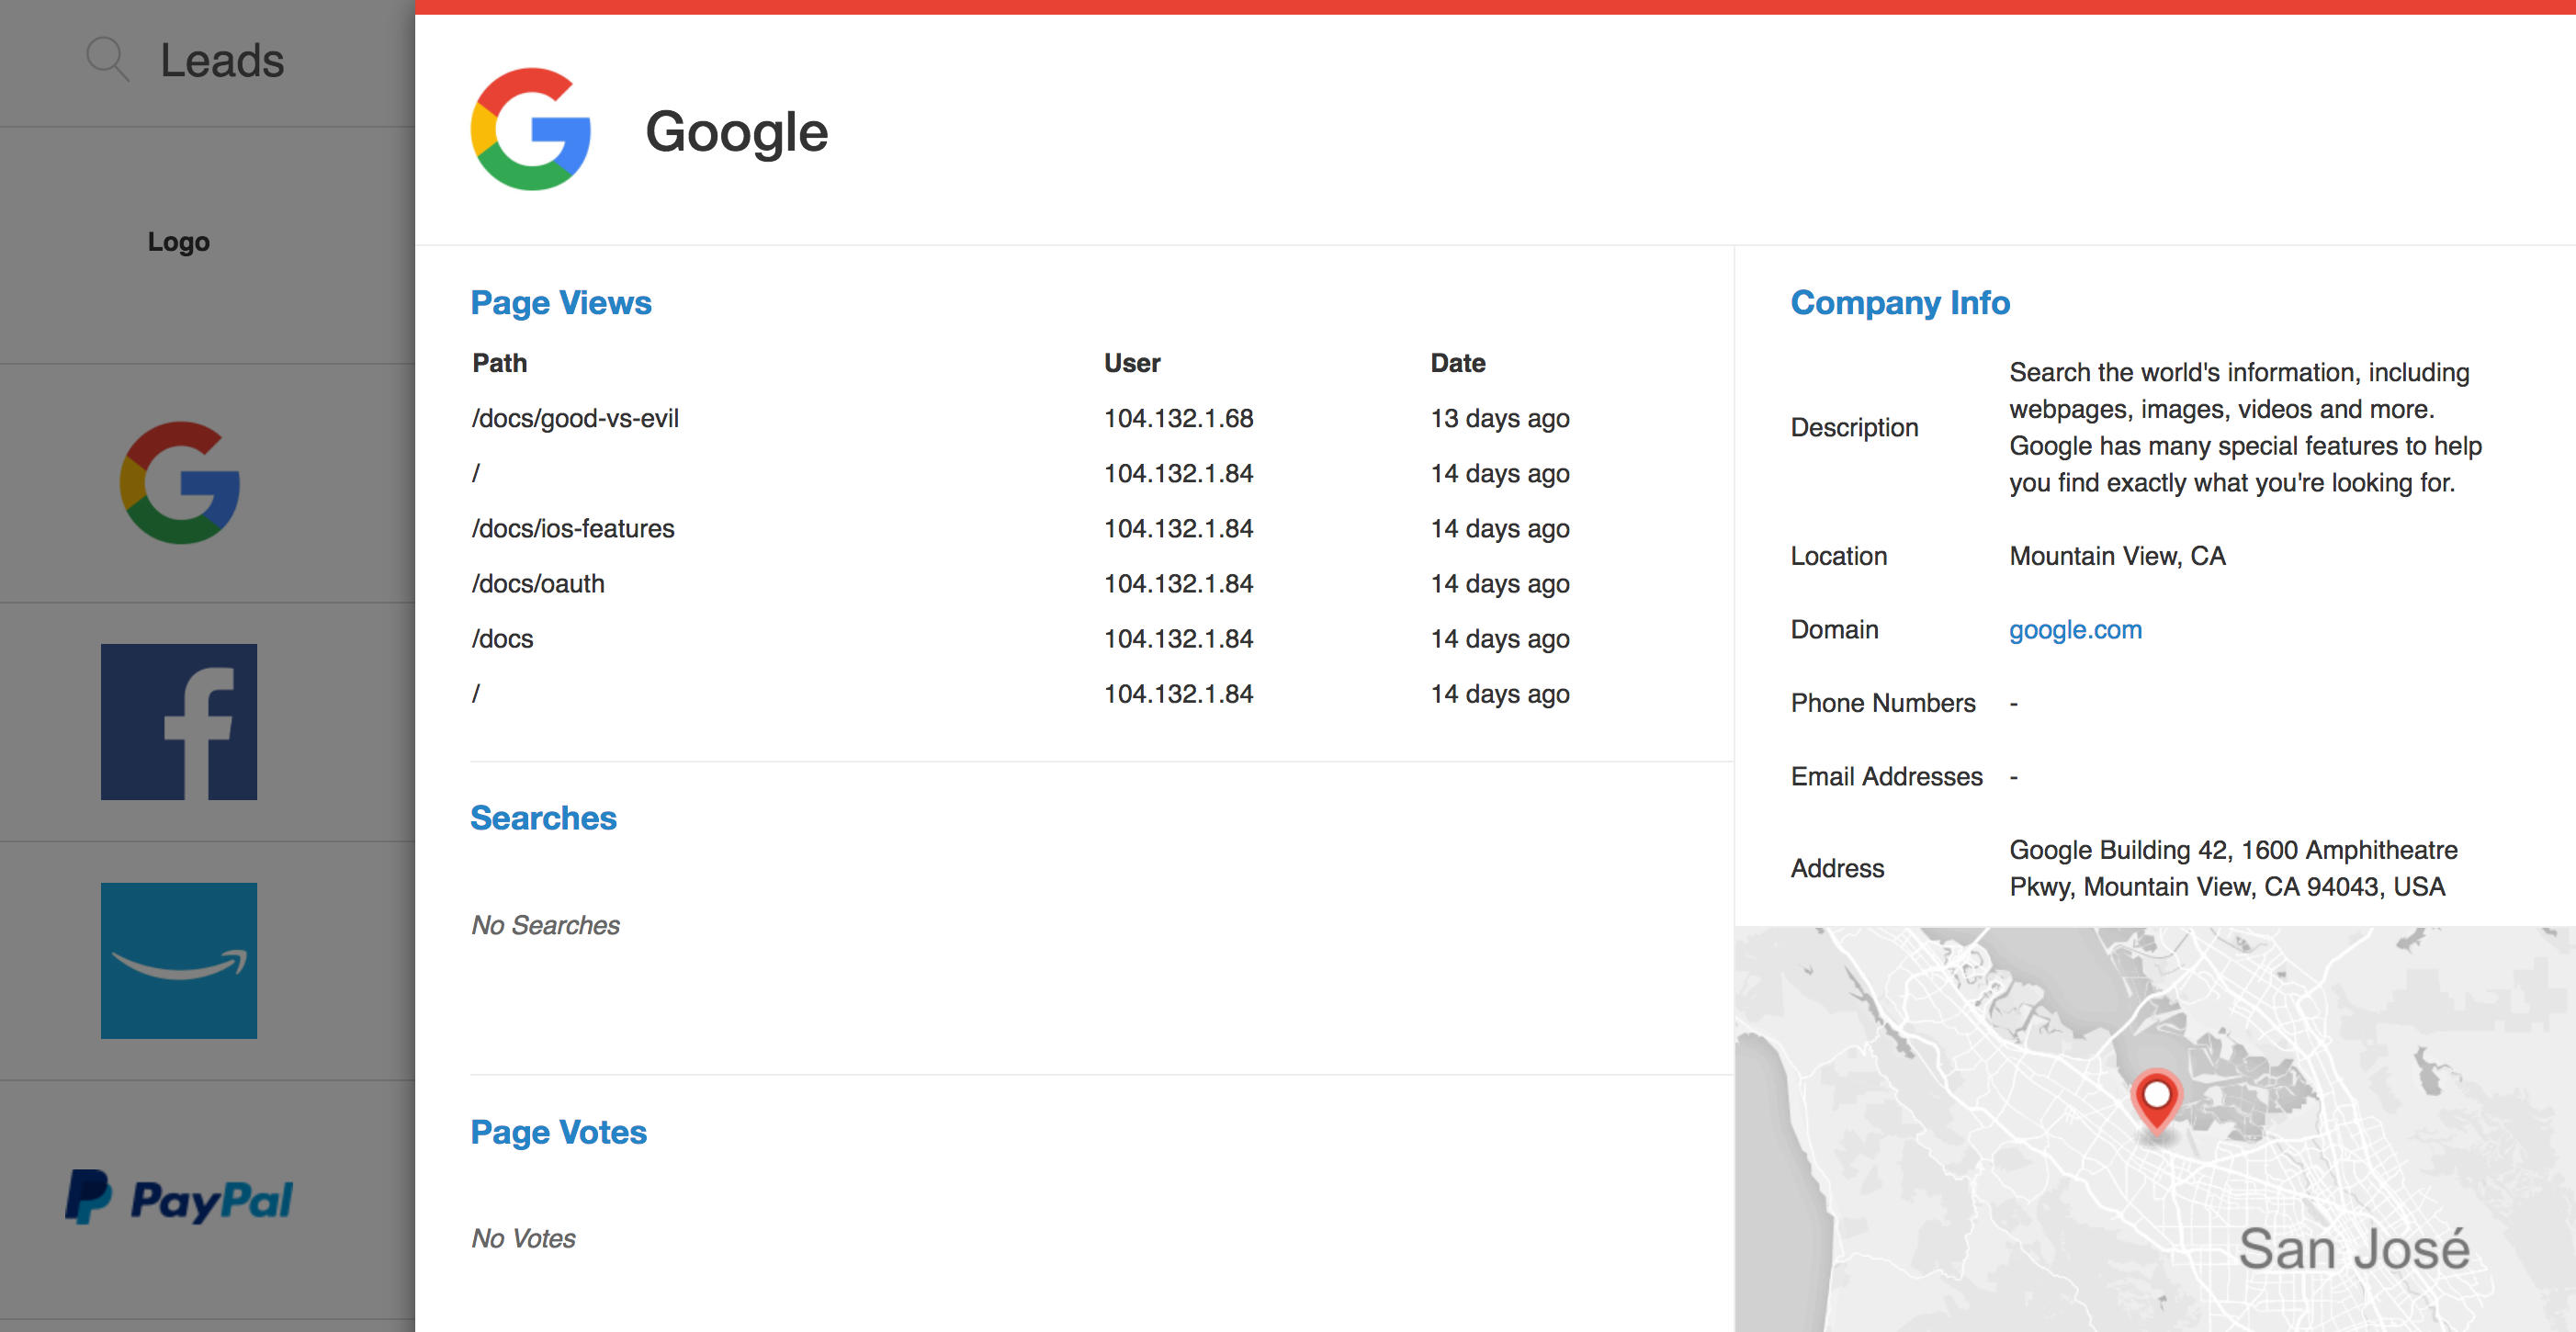Click the /docs/oauth path entry

pyautogui.click(x=538, y=583)
